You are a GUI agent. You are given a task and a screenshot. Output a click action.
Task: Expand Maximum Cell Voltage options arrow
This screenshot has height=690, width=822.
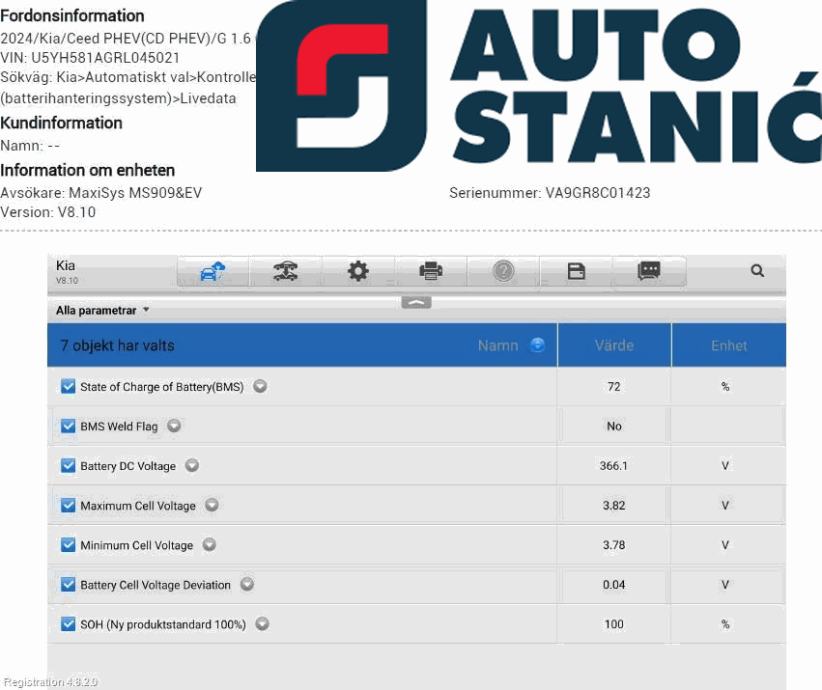212,505
